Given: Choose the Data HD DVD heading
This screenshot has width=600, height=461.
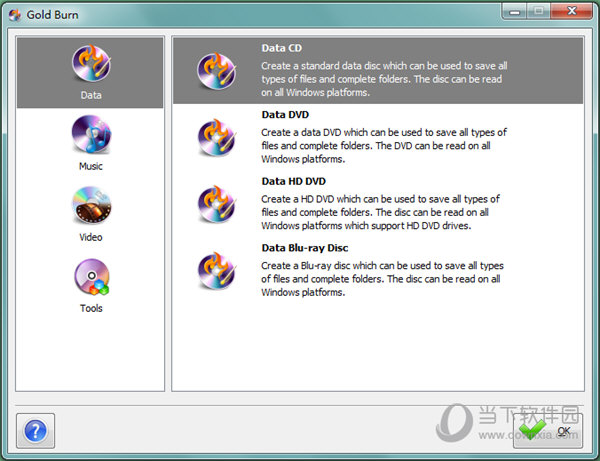Looking at the screenshot, I should pyautogui.click(x=293, y=181).
